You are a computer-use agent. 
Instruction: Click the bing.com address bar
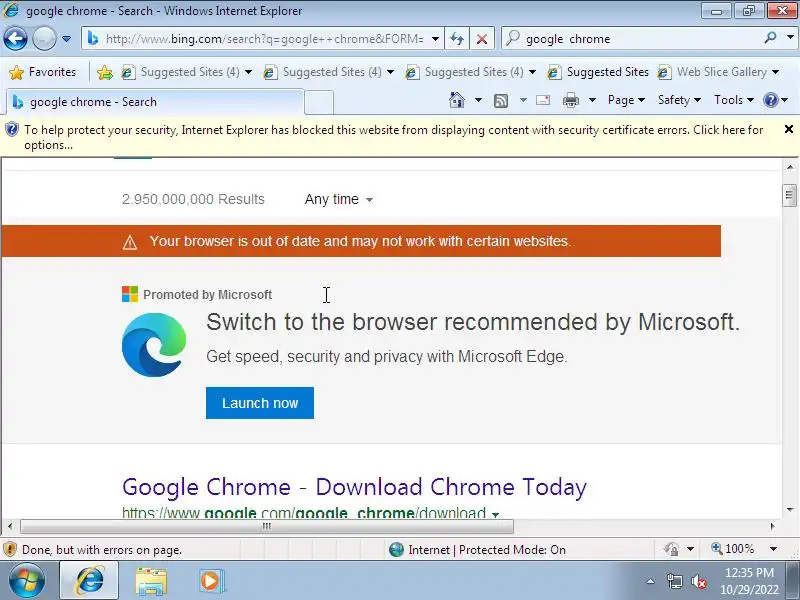263,39
